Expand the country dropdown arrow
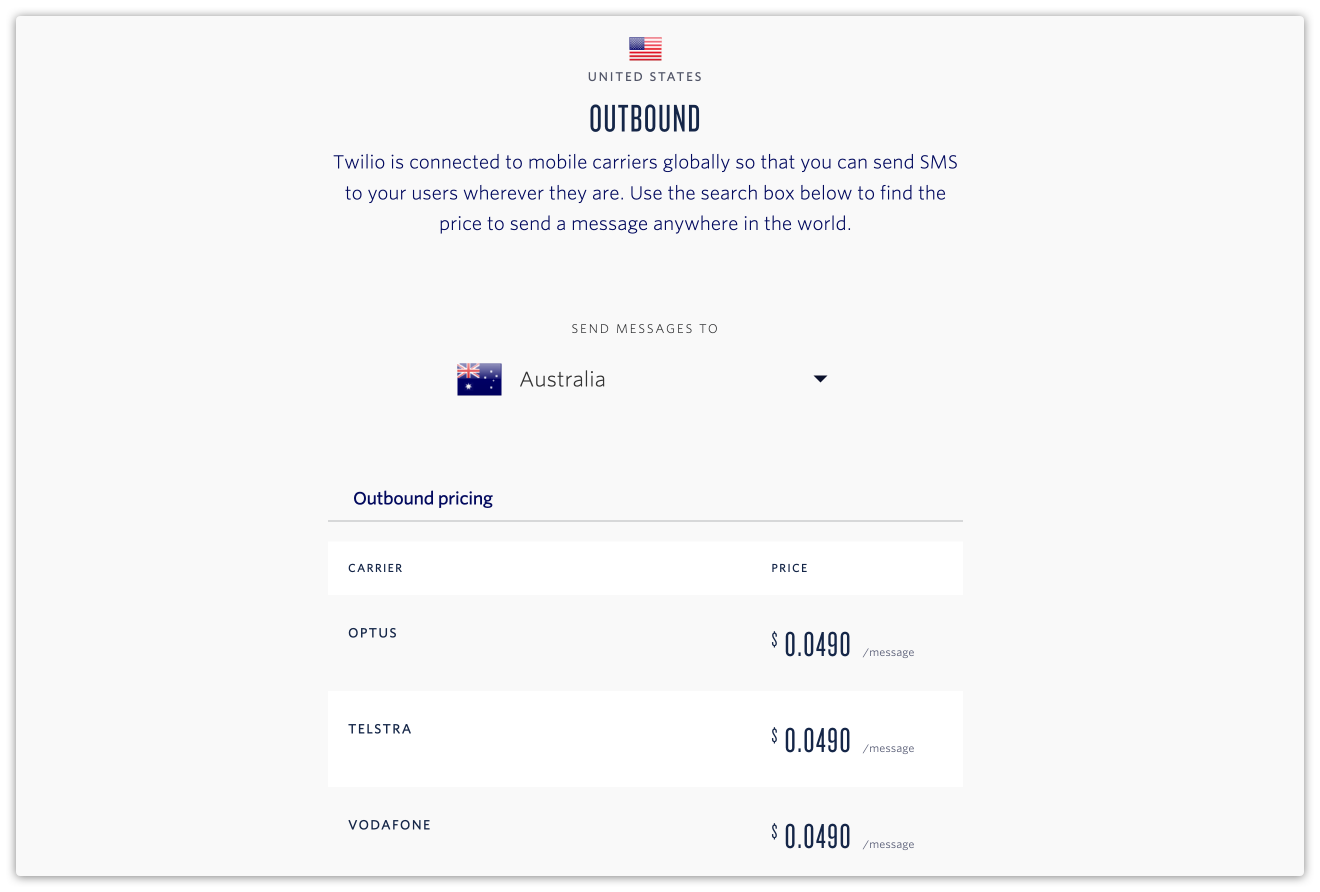The image size is (1320, 892). (x=820, y=379)
